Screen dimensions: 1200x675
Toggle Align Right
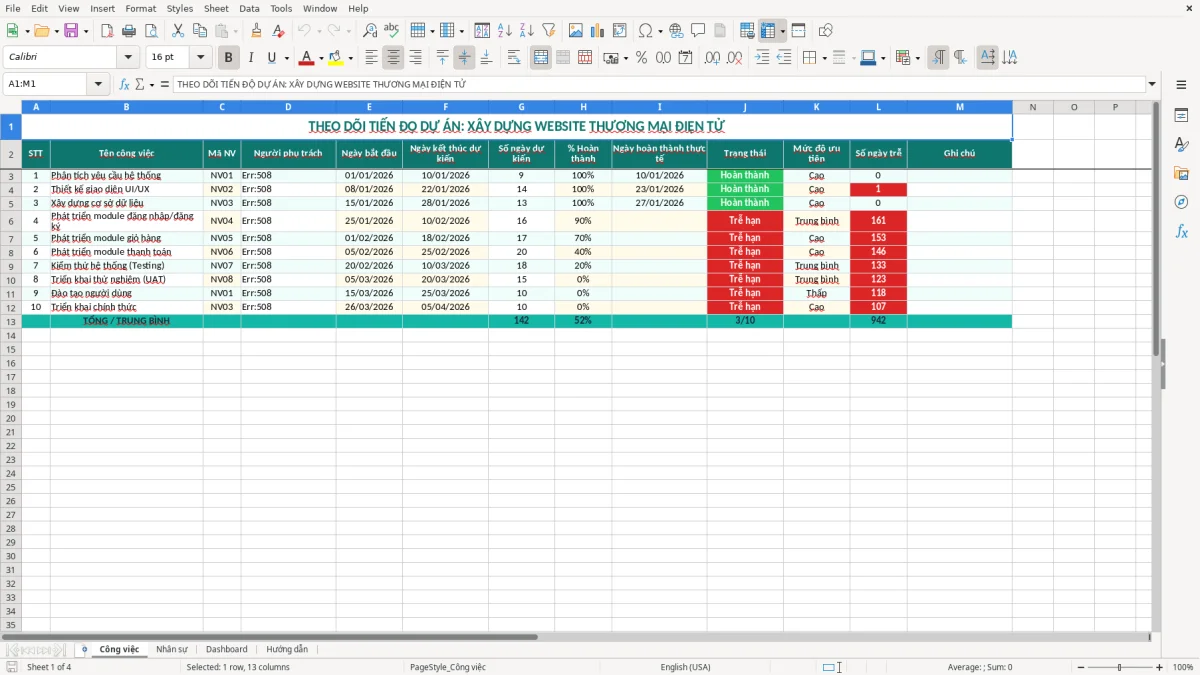416,58
